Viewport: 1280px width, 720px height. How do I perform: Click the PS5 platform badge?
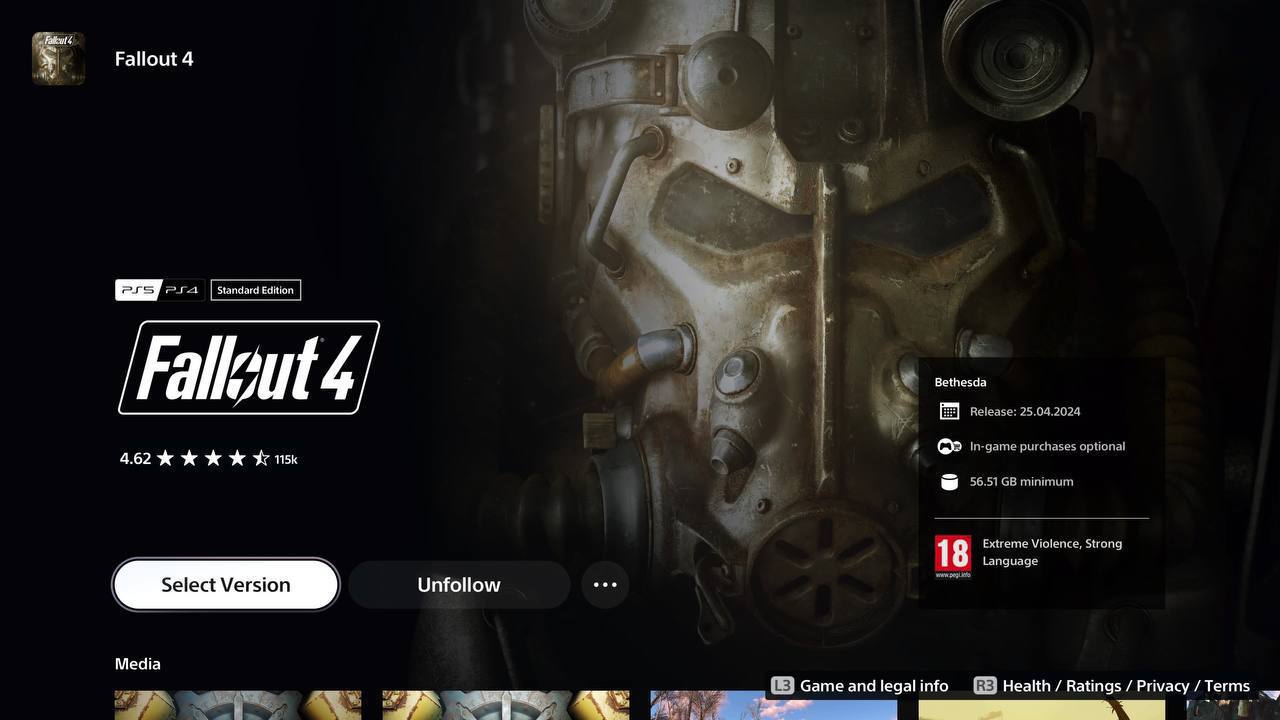pyautogui.click(x=138, y=290)
